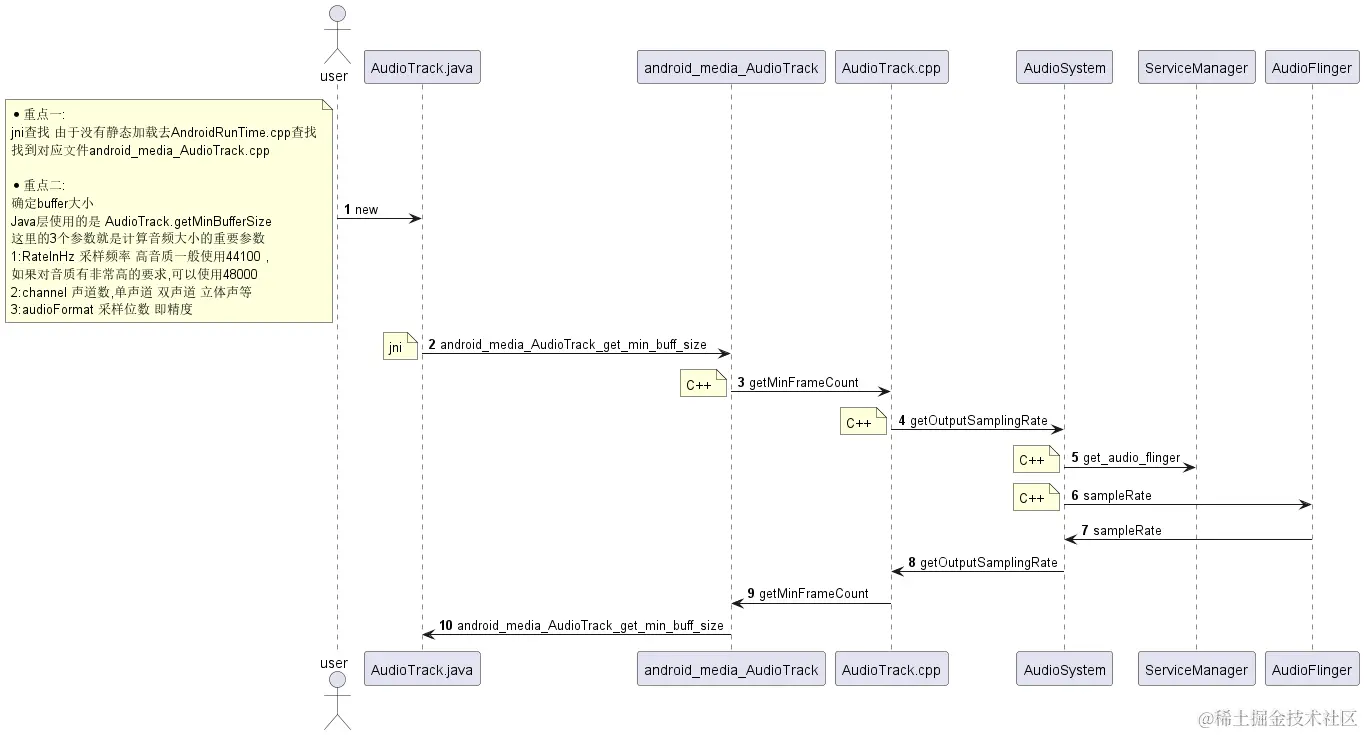The width and height of the screenshot is (1364, 735).
Task: Click the '确定buffer大小' note line
Action: [52, 203]
